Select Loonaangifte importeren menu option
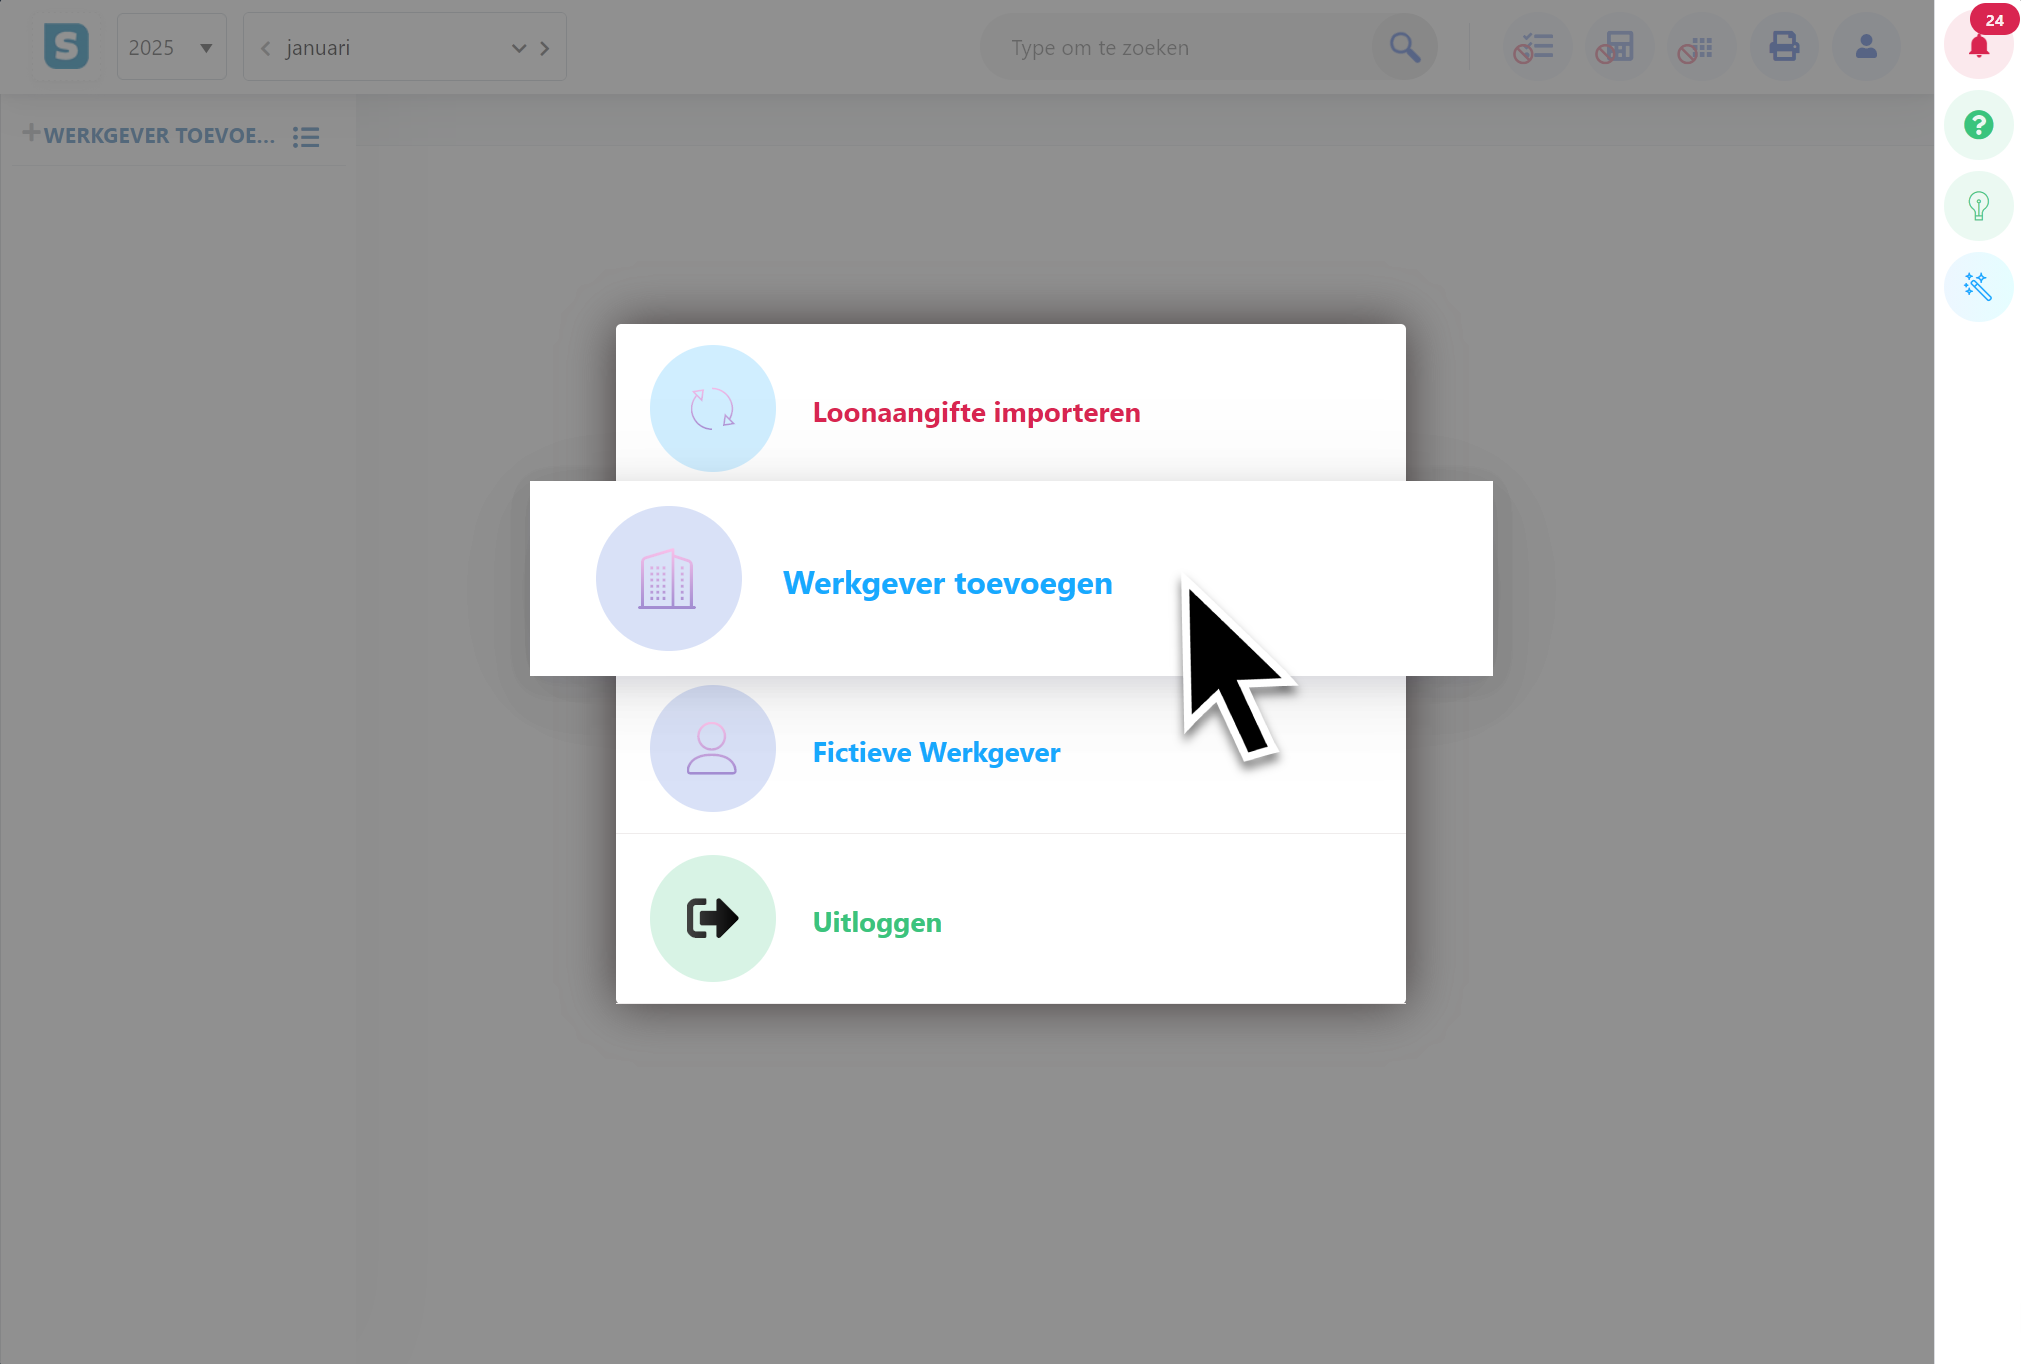This screenshot has width=2021, height=1364. pyautogui.click(x=975, y=412)
